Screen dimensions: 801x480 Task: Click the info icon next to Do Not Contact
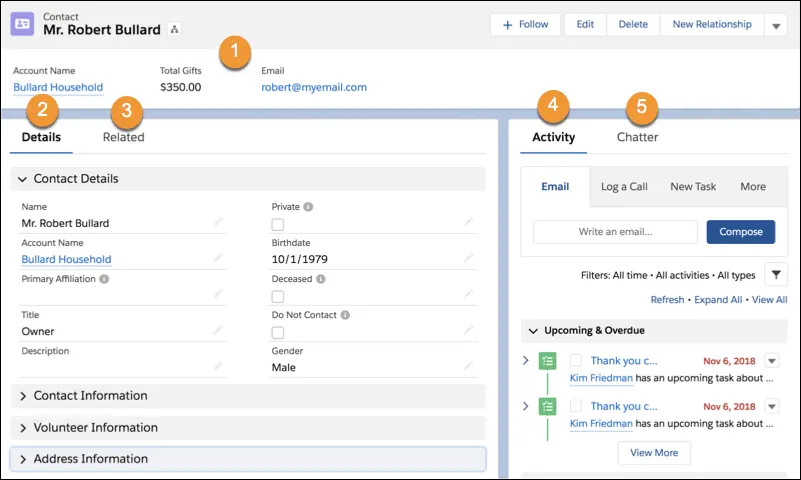click(345, 315)
